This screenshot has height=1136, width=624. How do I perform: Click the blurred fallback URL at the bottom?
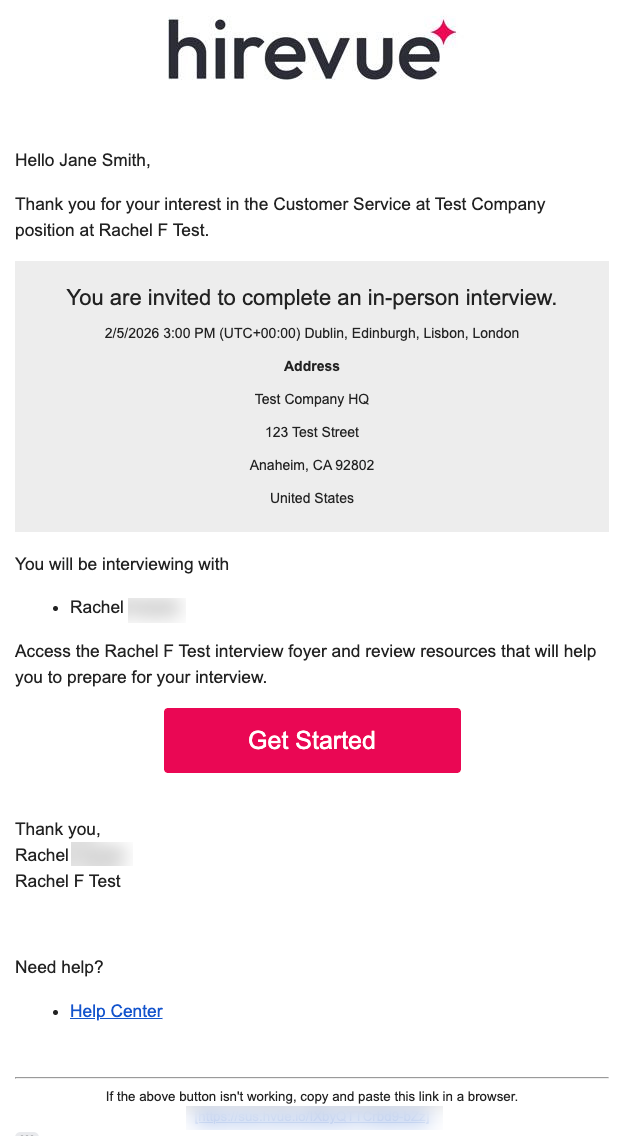(x=312, y=1117)
